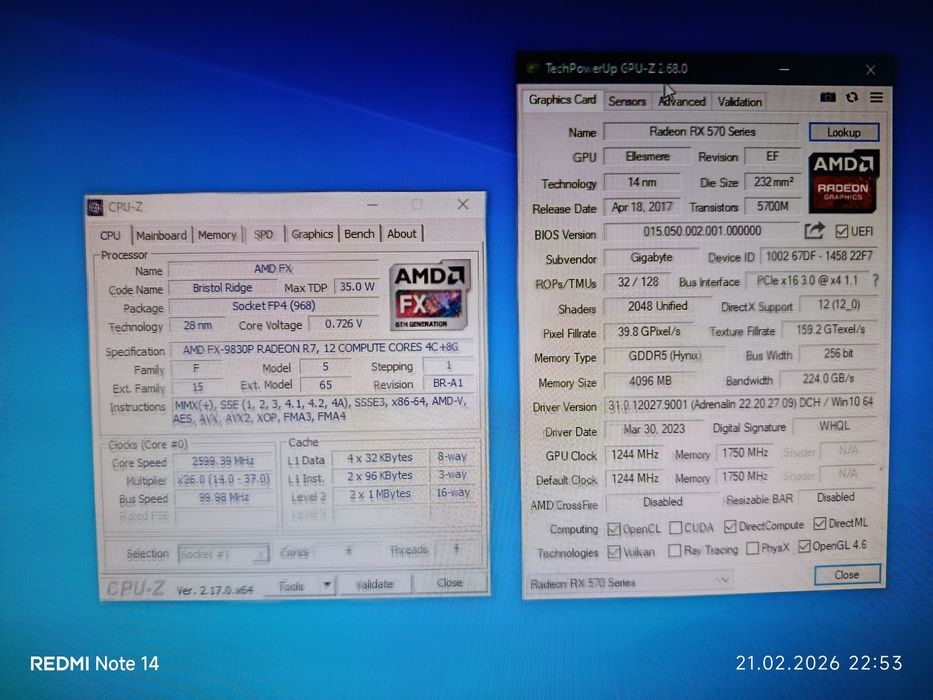Click the AMD FX logo in CPU-Z
Image resolution: width=933 pixels, height=700 pixels.
tap(430, 295)
